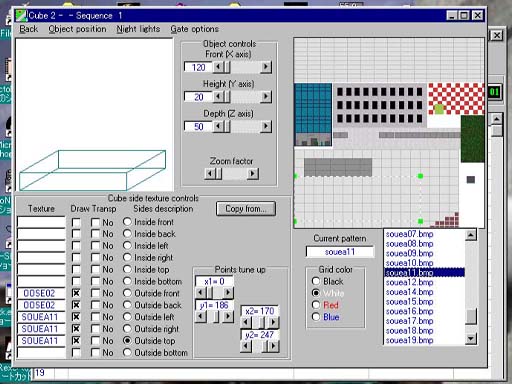Increase Depth Z axis with right arrow
Viewport: 512px width, 384px height.
pyautogui.click(x=266, y=126)
